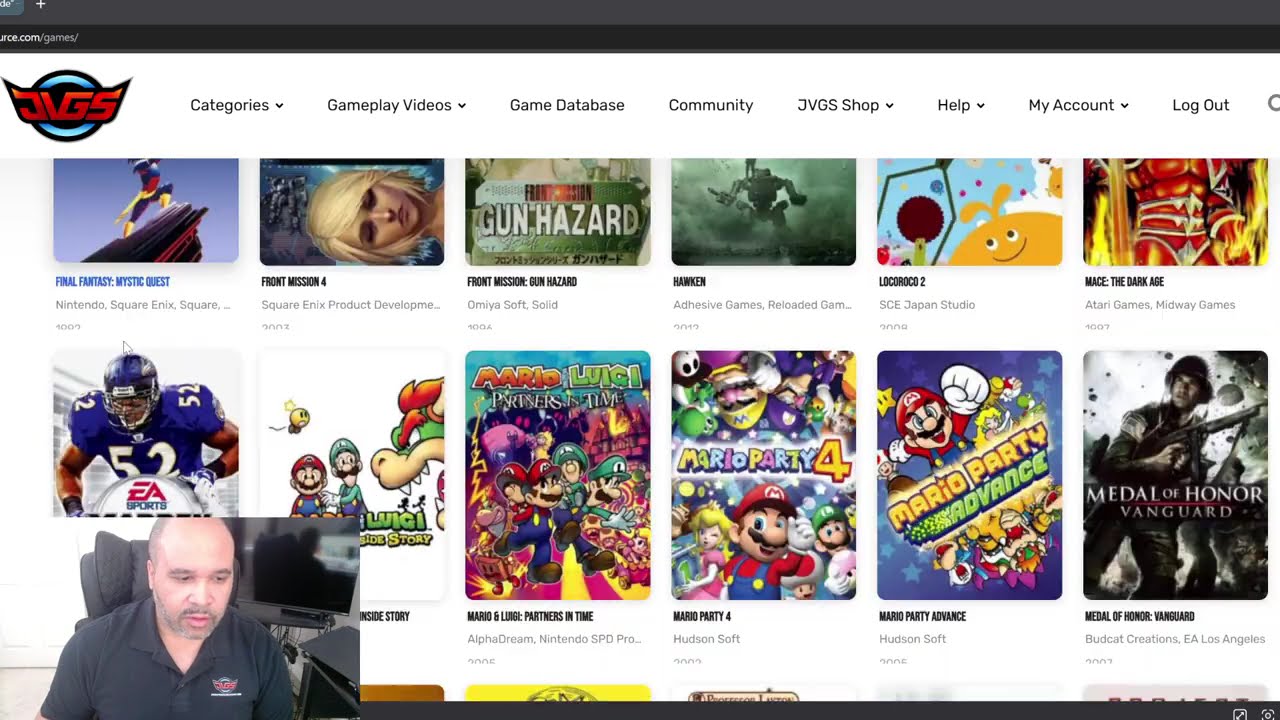
Task: Click the Medal of Honor Vanguard cover
Action: pyautogui.click(x=1176, y=475)
